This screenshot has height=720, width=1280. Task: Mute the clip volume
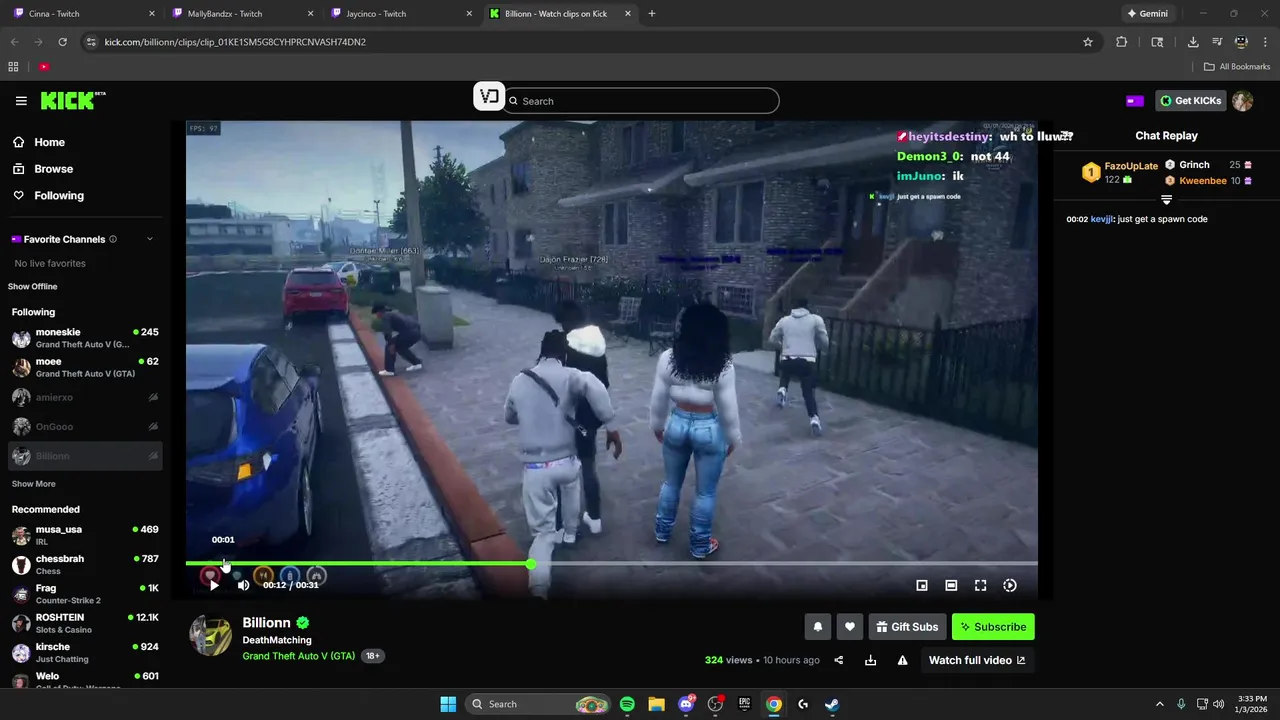243,585
